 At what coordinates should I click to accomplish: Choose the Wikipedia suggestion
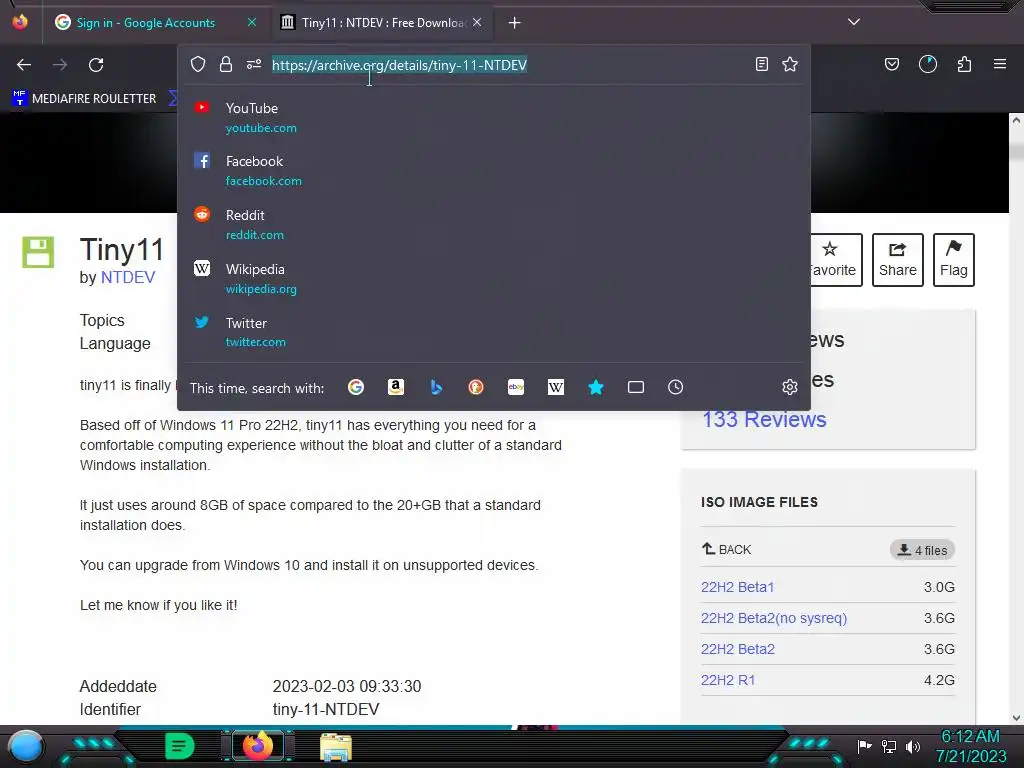[x=494, y=278]
